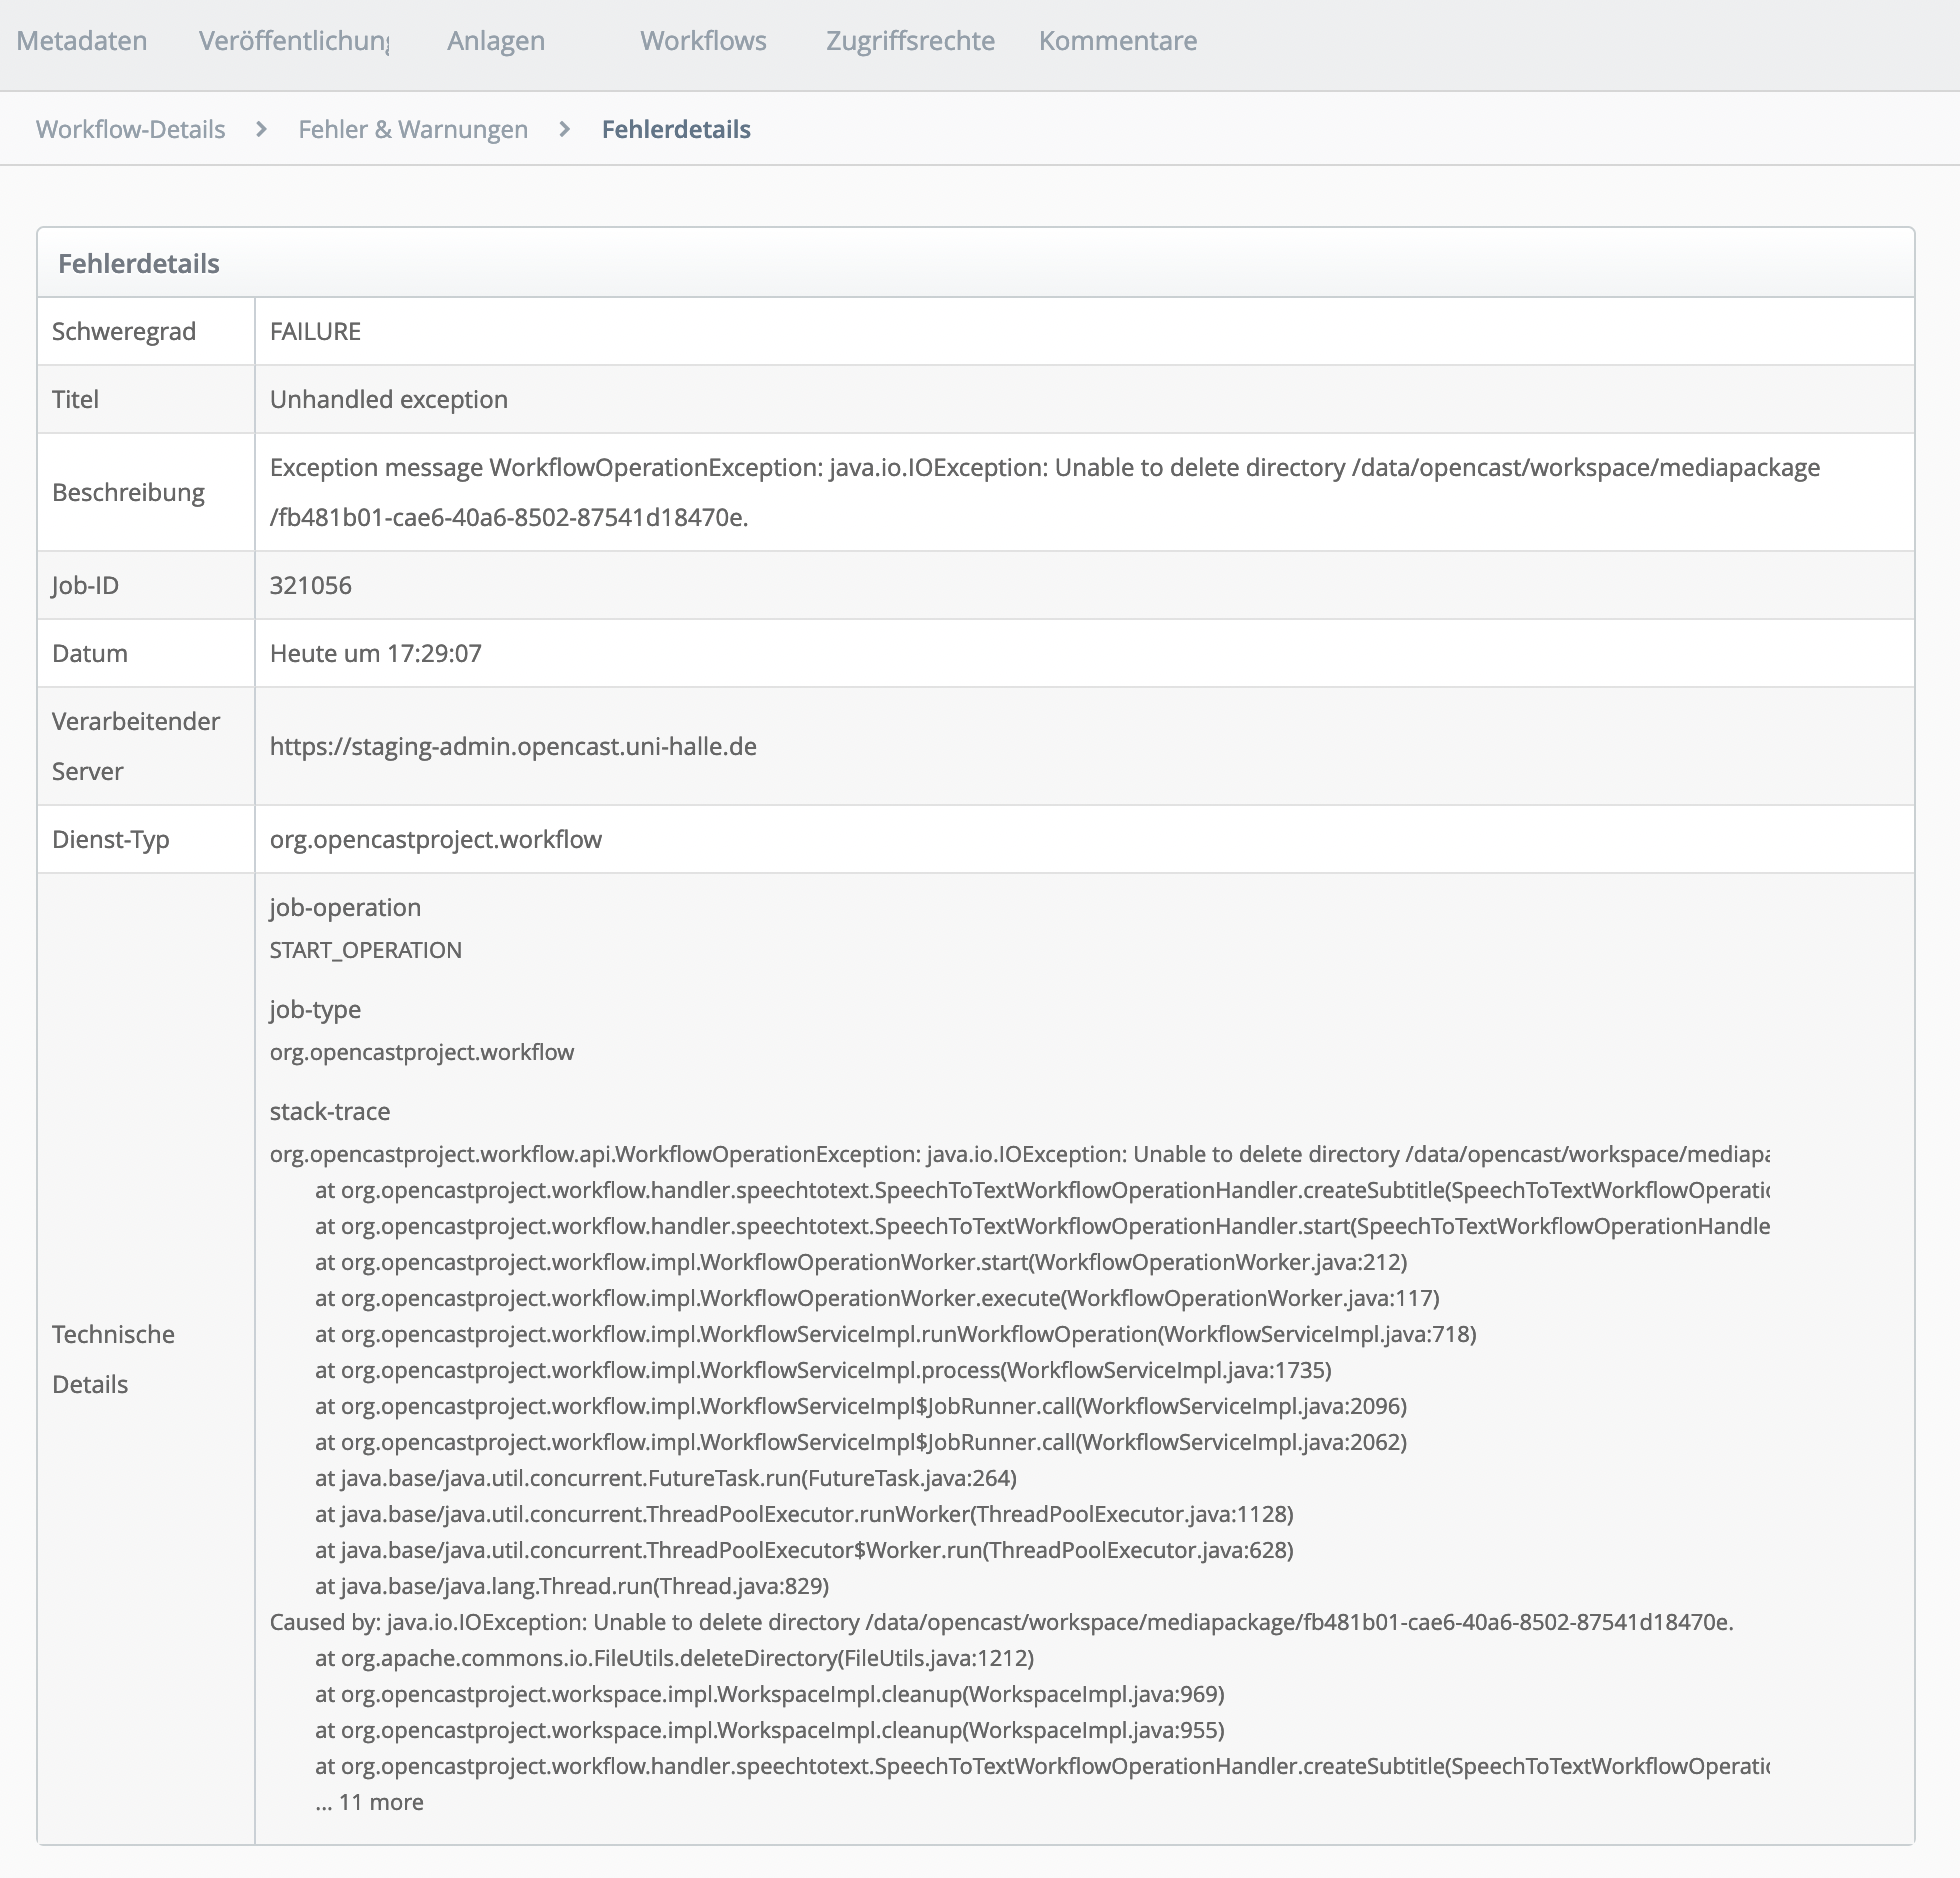The image size is (1960, 1878).
Task: Switch to the Workflows tab
Action: click(x=702, y=41)
